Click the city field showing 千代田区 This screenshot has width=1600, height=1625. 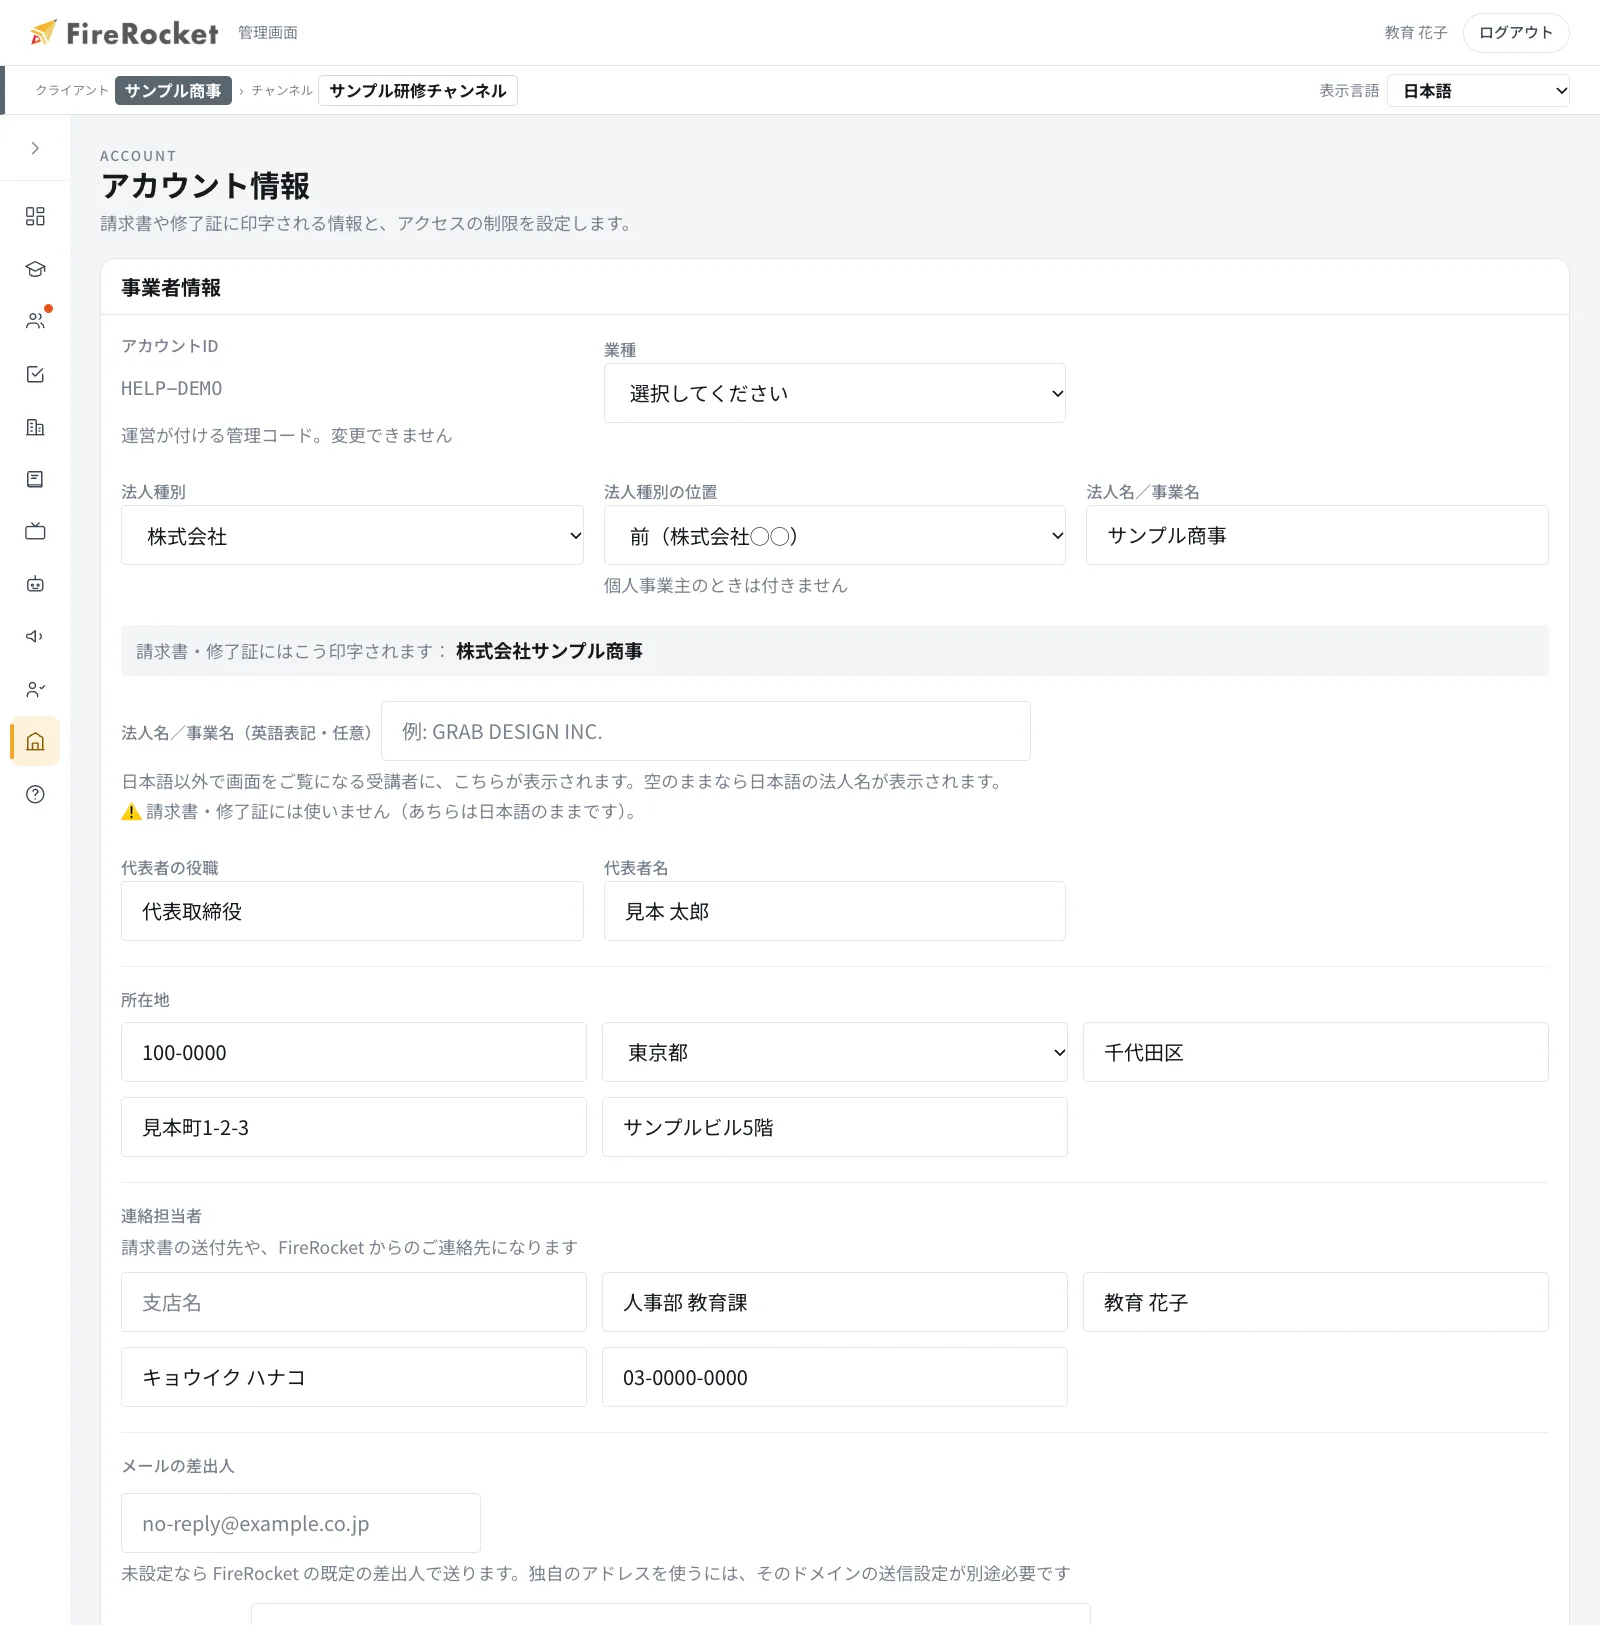coord(1316,1052)
